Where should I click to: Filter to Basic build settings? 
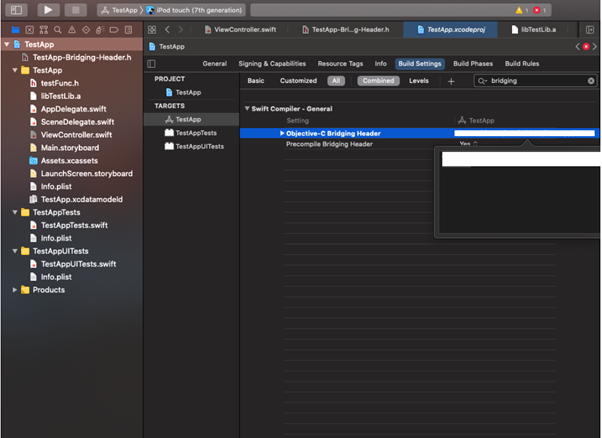click(256, 81)
